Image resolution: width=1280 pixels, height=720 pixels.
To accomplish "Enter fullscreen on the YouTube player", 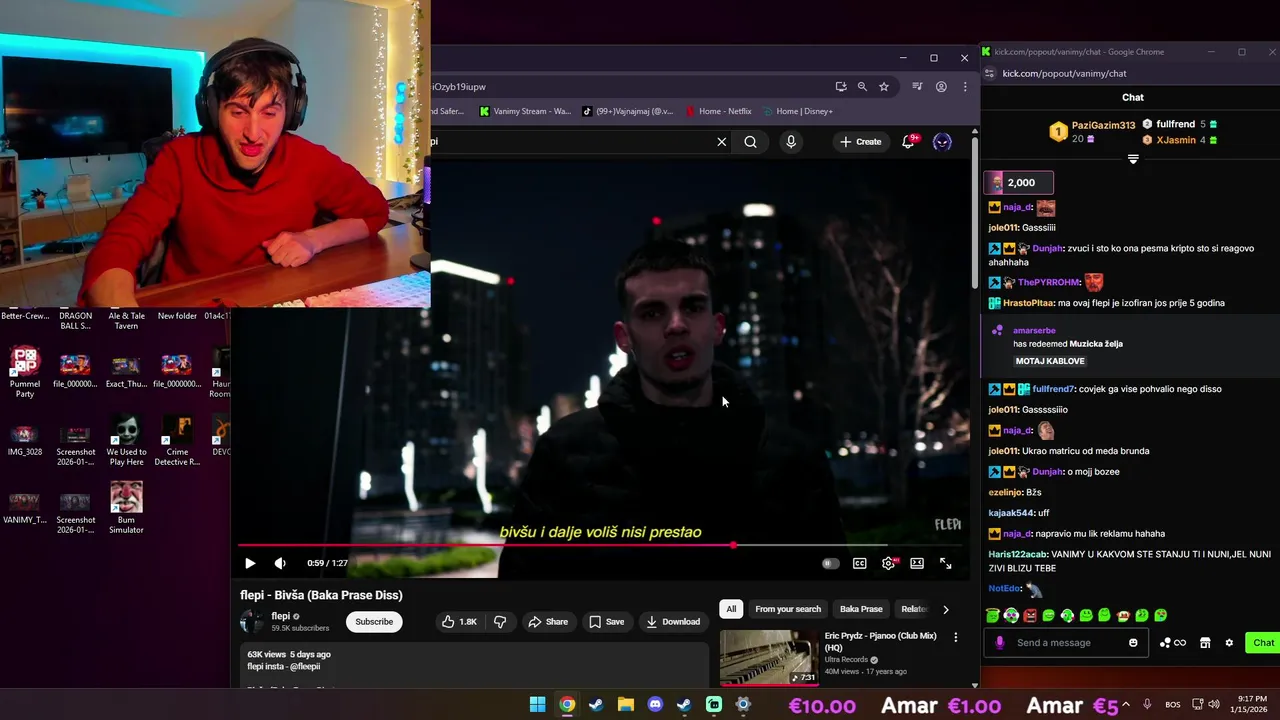I will click(946, 563).
